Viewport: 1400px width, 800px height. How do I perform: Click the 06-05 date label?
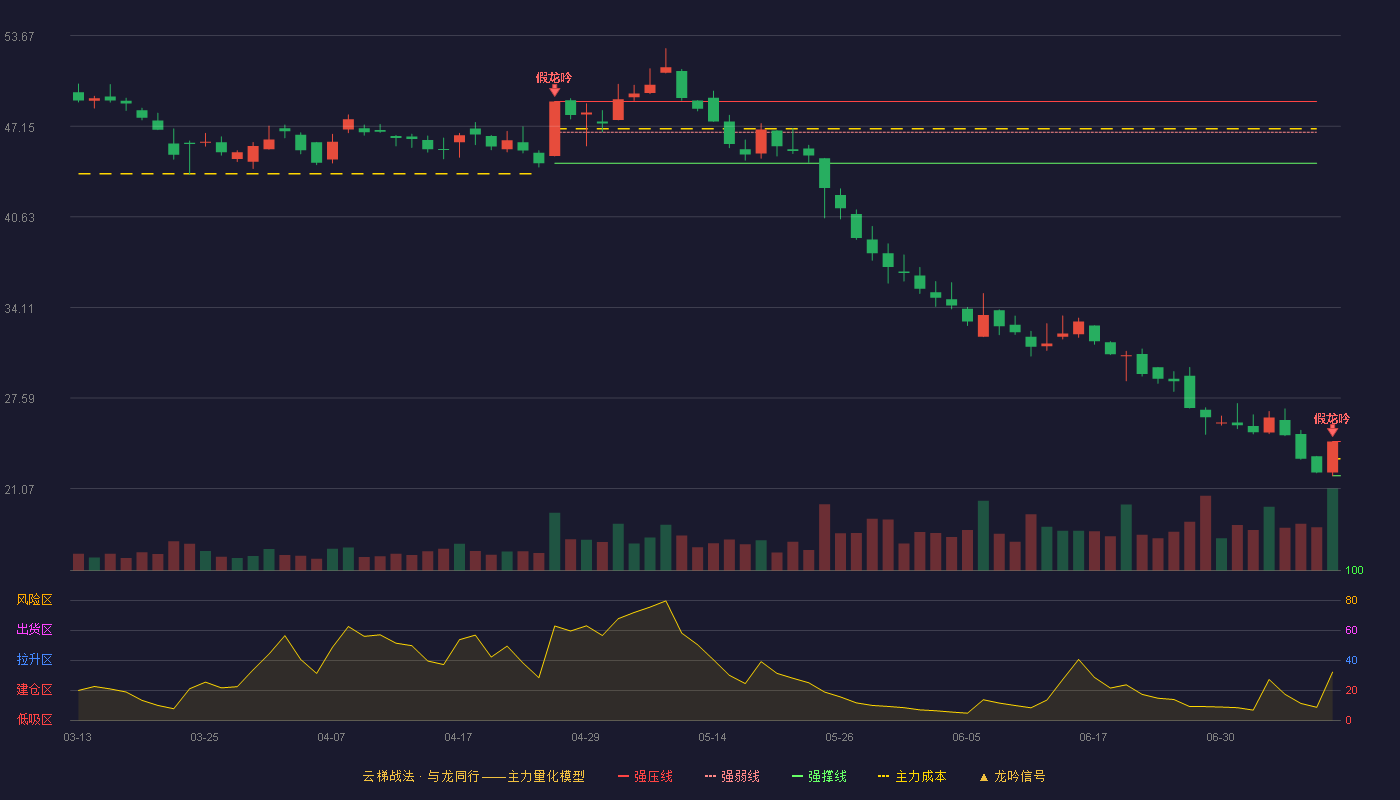click(967, 737)
